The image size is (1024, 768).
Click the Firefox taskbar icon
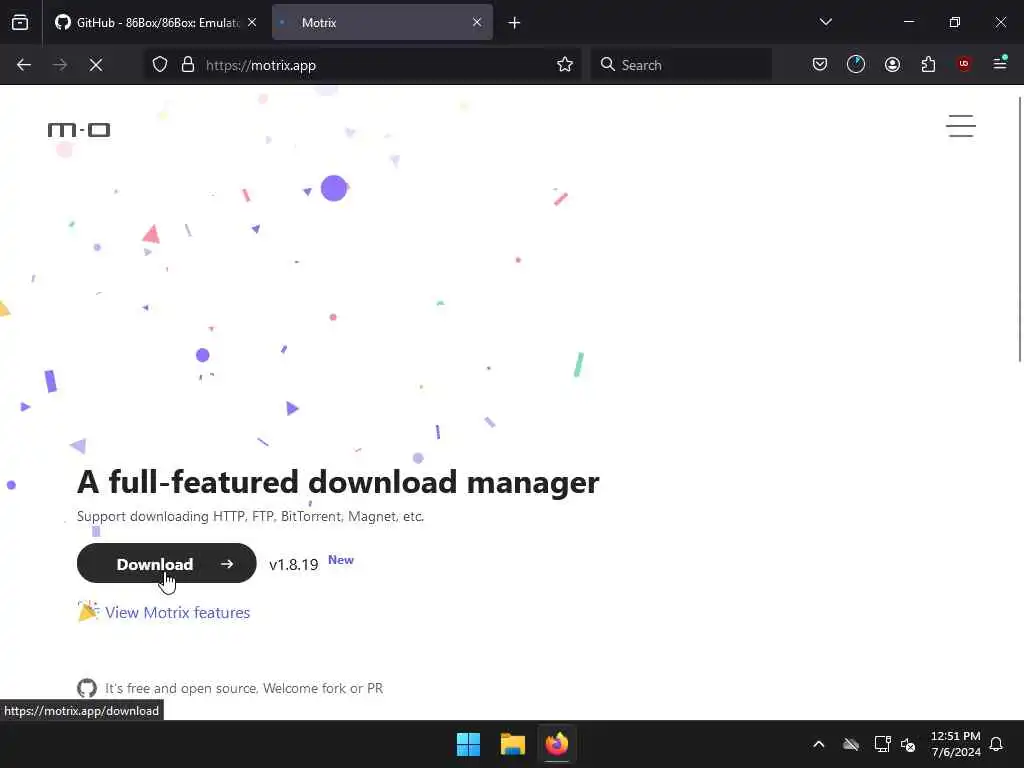pyautogui.click(x=556, y=744)
